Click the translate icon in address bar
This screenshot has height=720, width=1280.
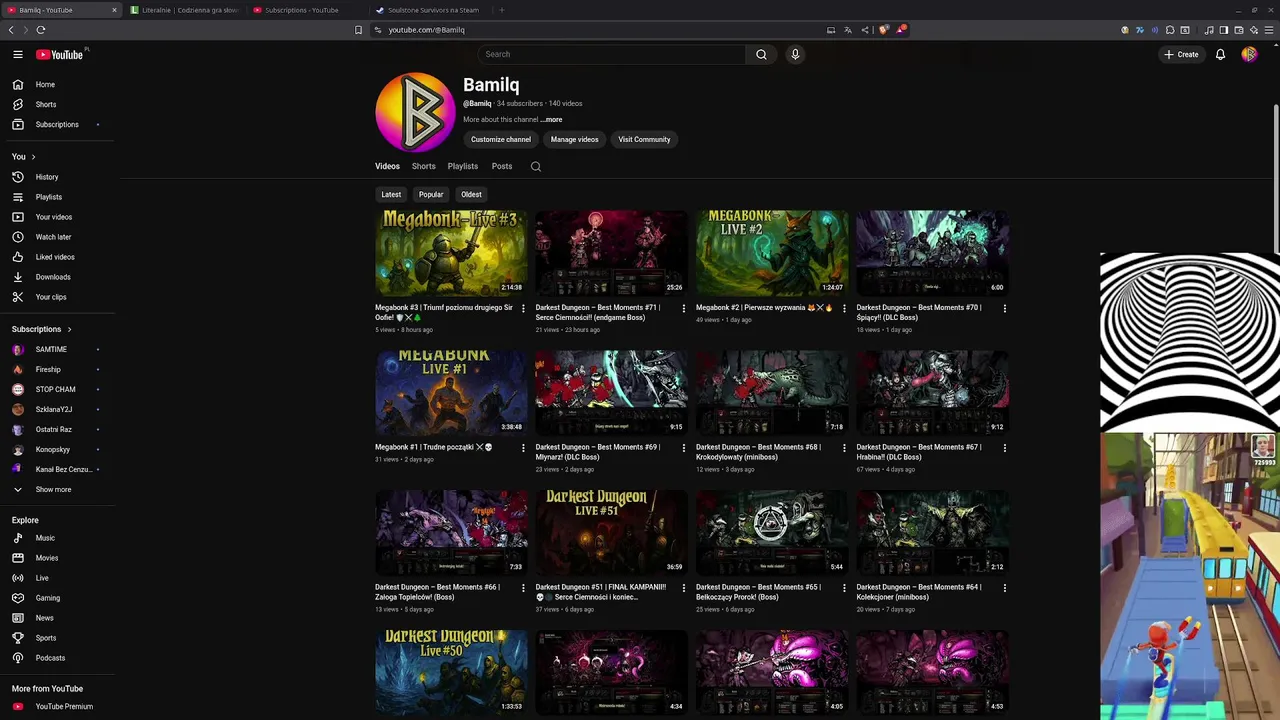848,30
